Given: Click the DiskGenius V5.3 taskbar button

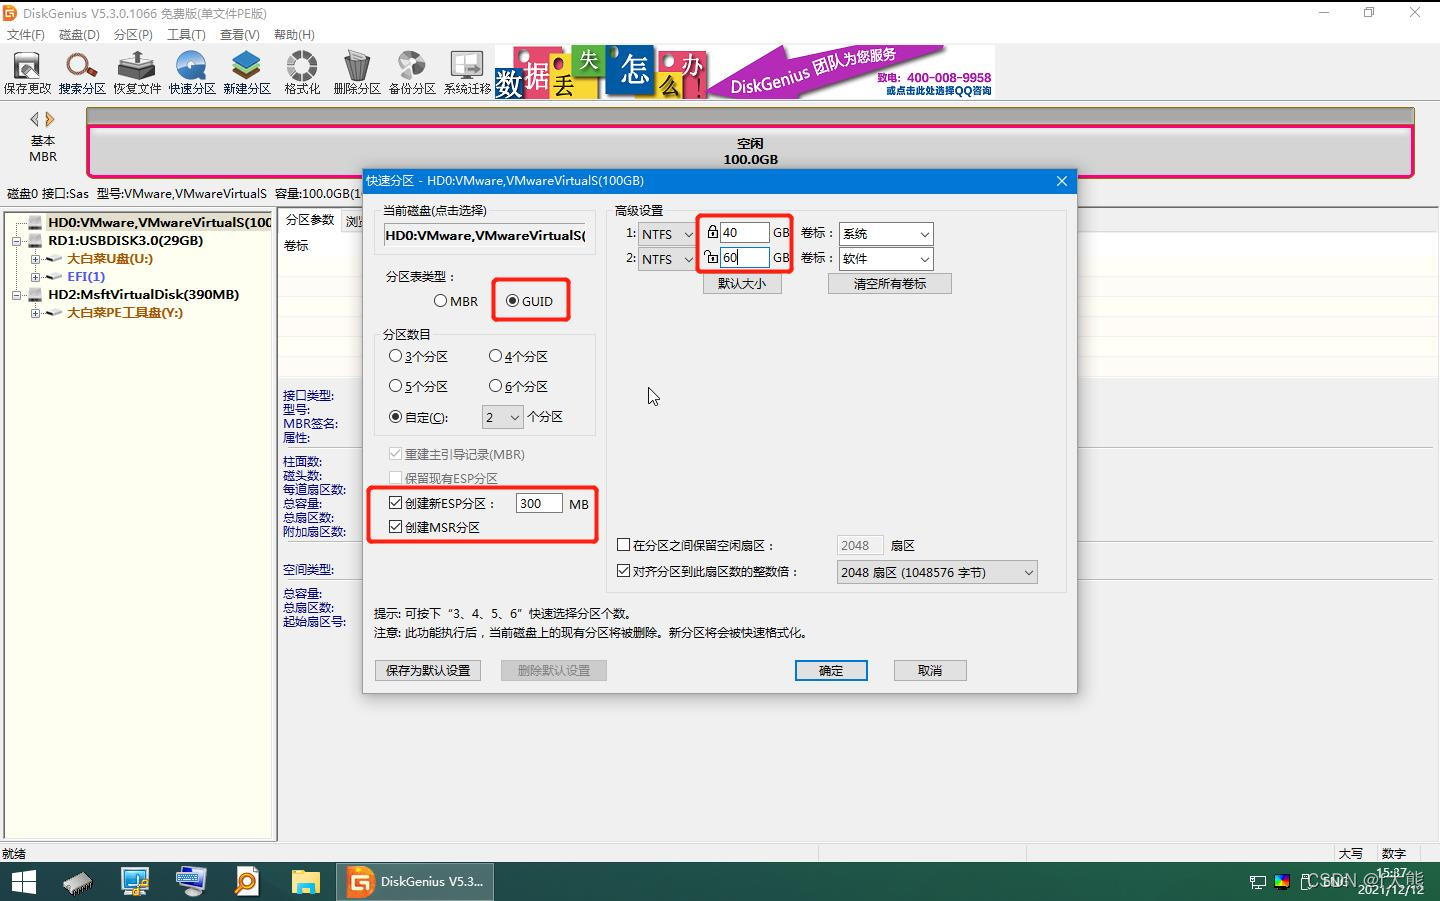Looking at the screenshot, I should pos(416,882).
